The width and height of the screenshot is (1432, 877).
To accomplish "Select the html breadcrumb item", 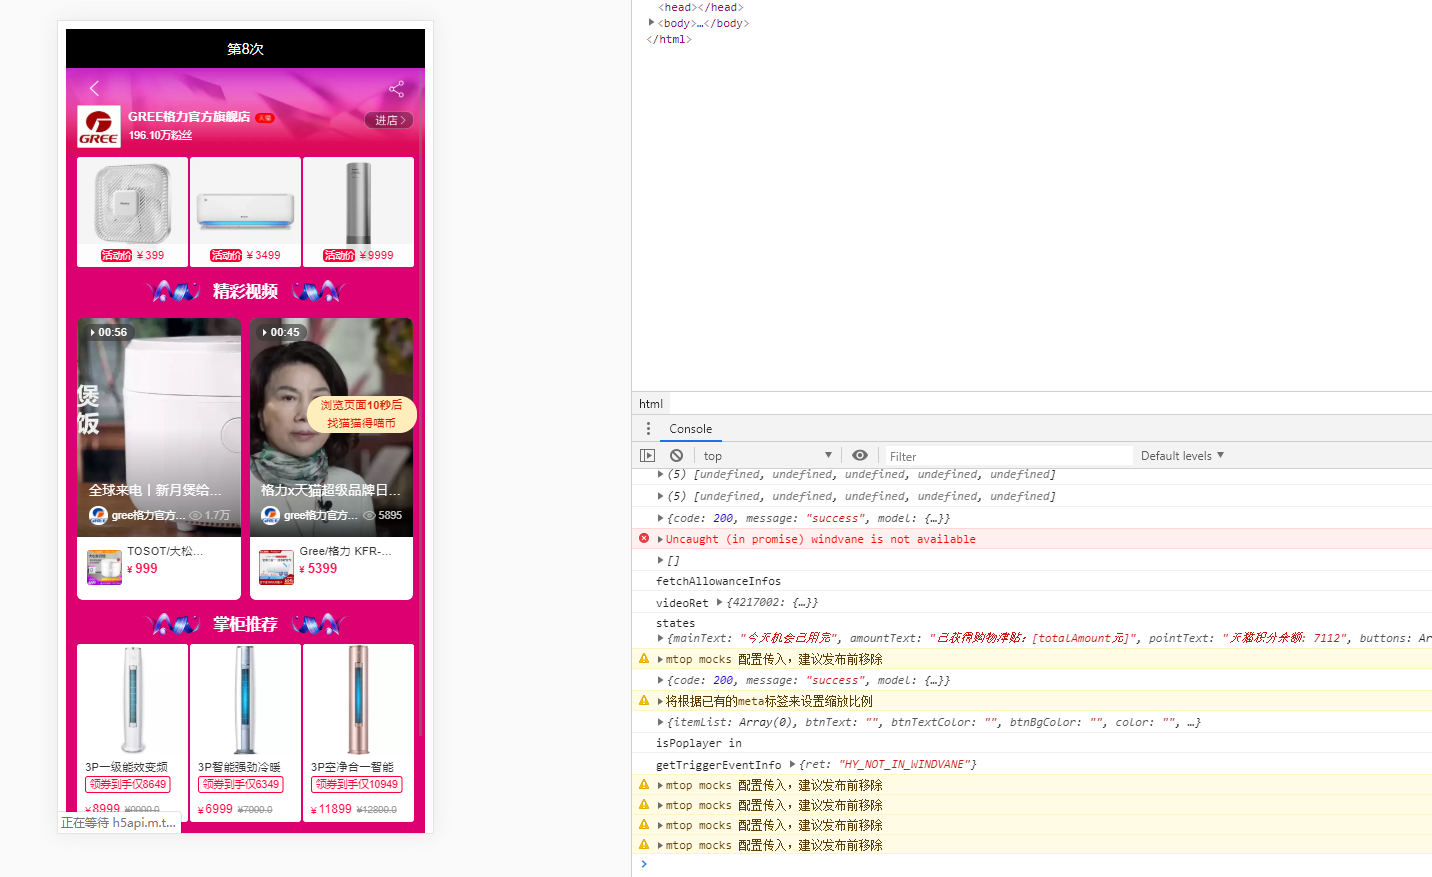I will coord(651,404).
